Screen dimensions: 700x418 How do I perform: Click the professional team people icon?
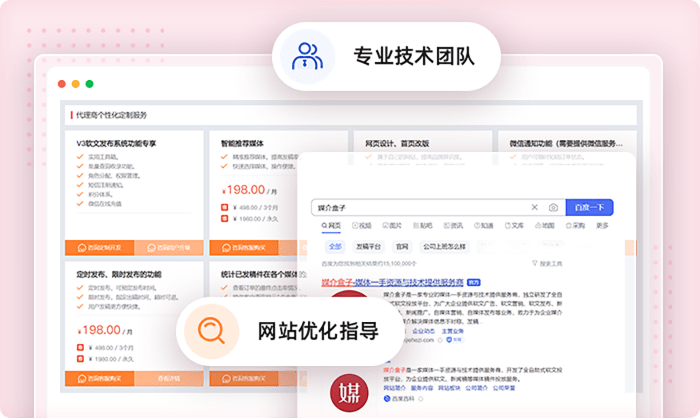tap(307, 56)
